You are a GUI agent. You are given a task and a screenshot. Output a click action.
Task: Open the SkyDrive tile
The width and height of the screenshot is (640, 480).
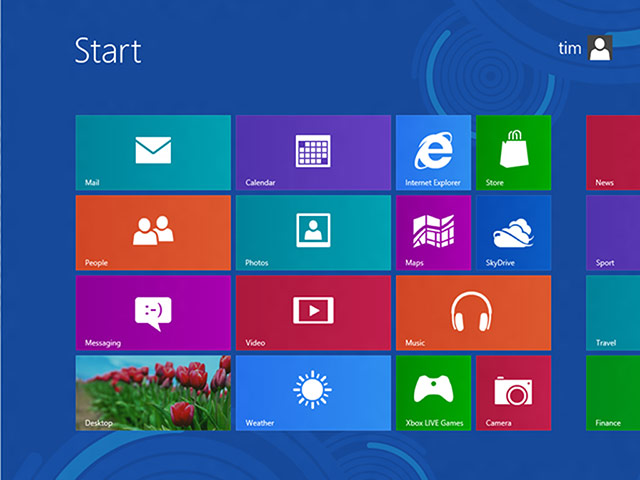pyautogui.click(x=513, y=233)
